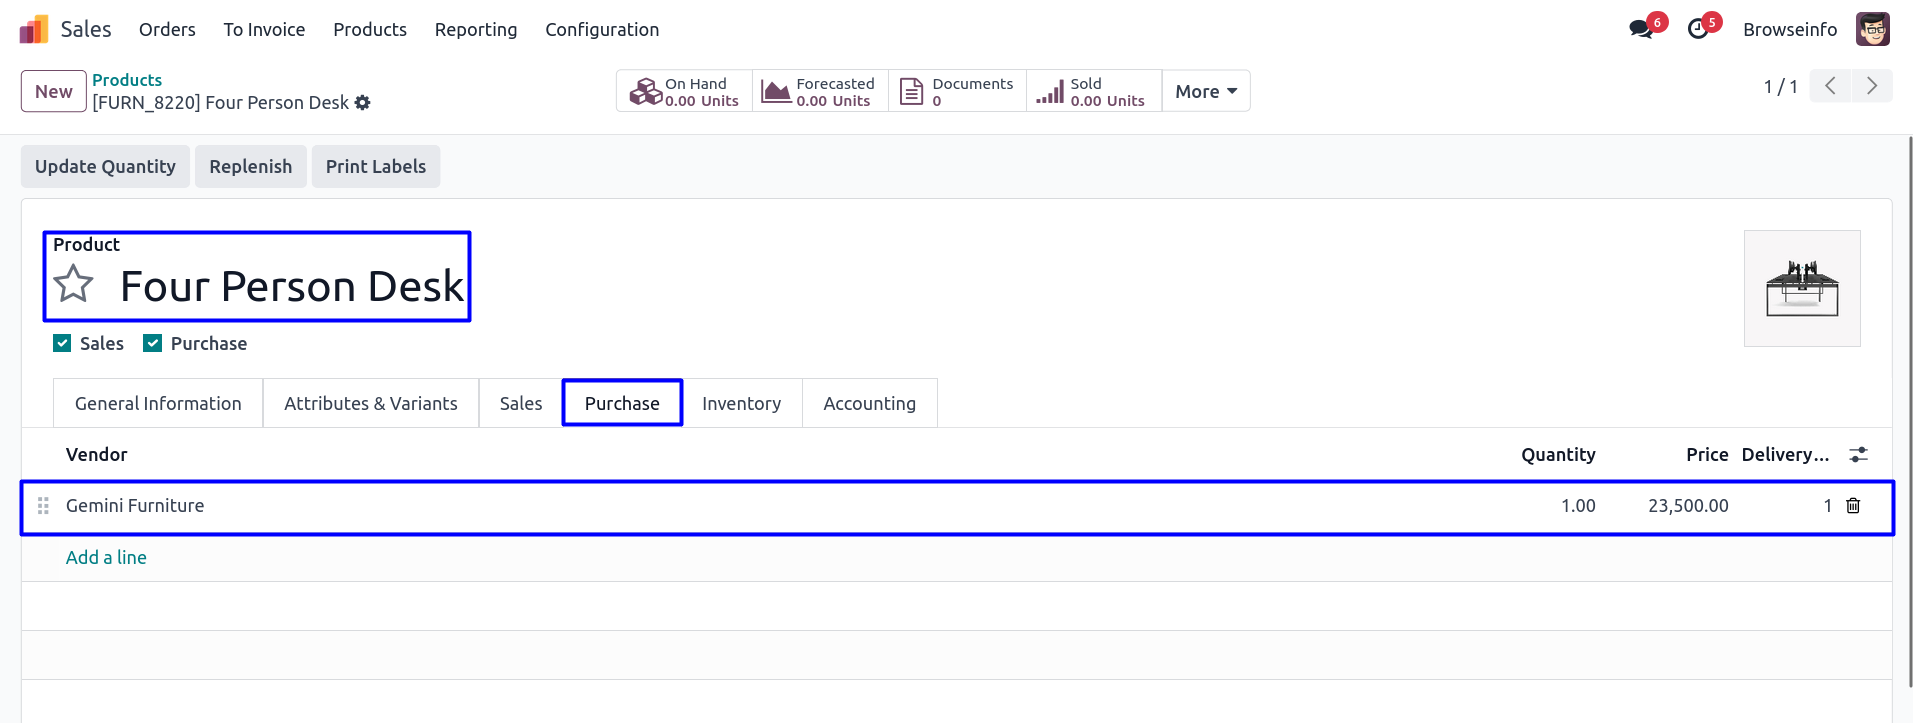
Task: Open the Configuration menu
Action: pyautogui.click(x=602, y=30)
